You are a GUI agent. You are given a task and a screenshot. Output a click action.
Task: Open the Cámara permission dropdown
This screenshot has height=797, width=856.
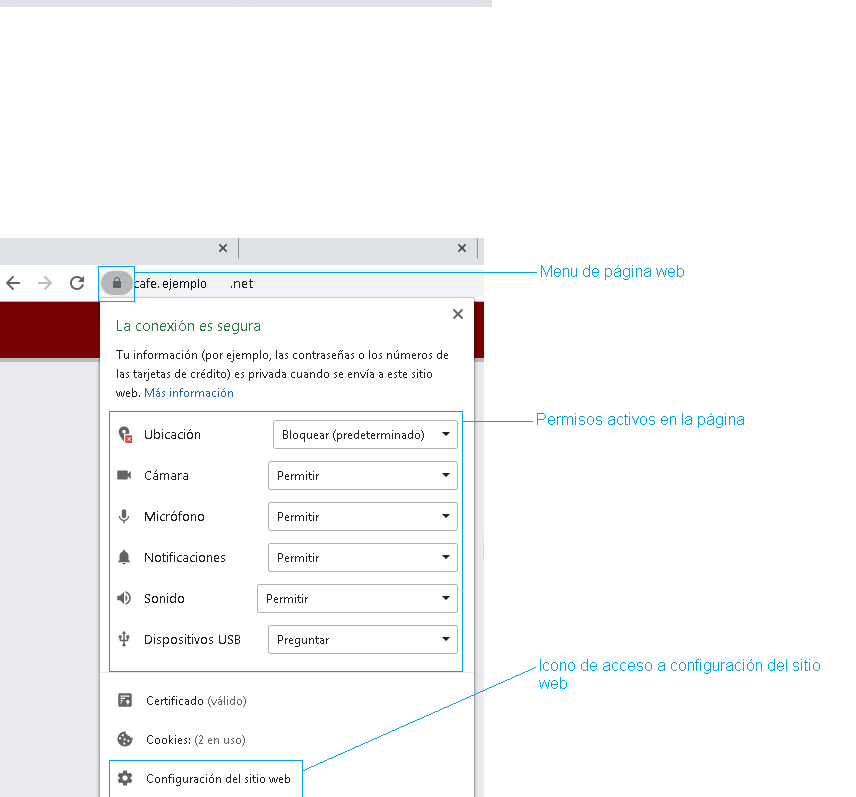click(362, 475)
